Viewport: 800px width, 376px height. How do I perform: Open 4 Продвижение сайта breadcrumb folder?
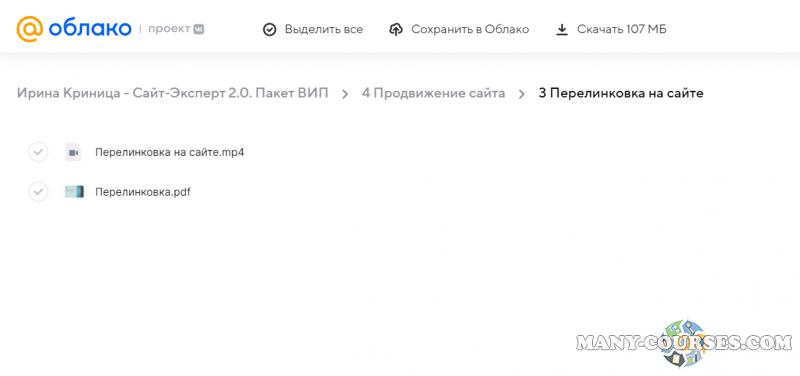tap(434, 93)
